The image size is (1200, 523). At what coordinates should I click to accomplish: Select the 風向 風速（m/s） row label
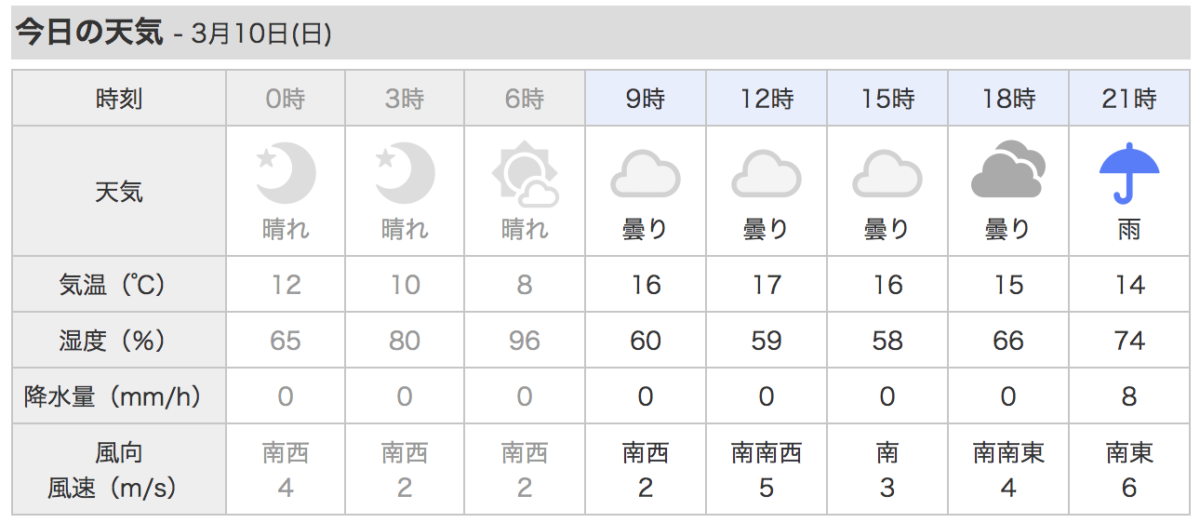[x=119, y=470]
